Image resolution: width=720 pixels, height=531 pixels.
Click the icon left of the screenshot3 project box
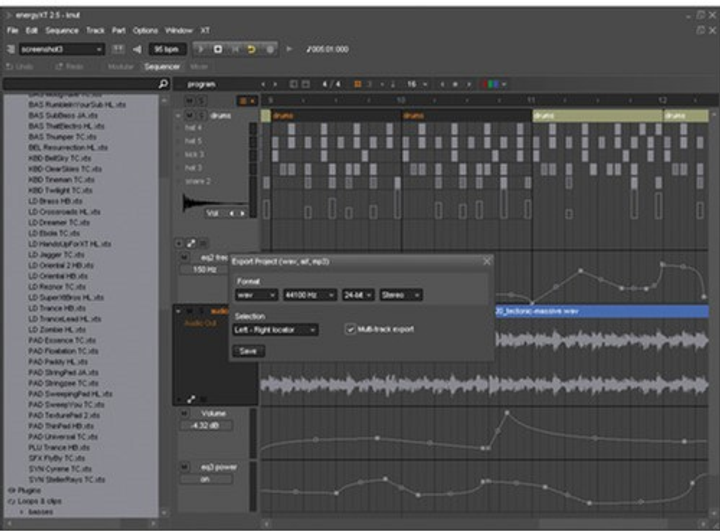click(x=10, y=49)
